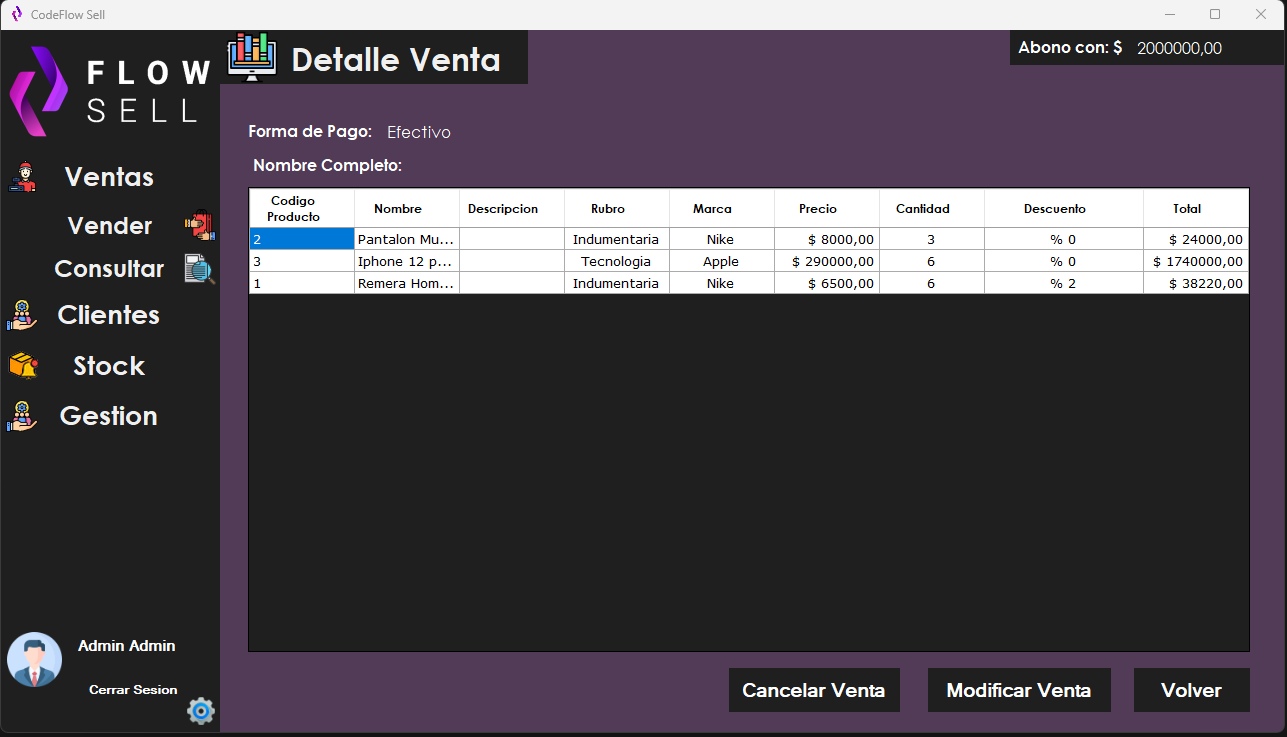The height and width of the screenshot is (737, 1287).
Task: Open settings with the gear icon
Action: pos(200,711)
